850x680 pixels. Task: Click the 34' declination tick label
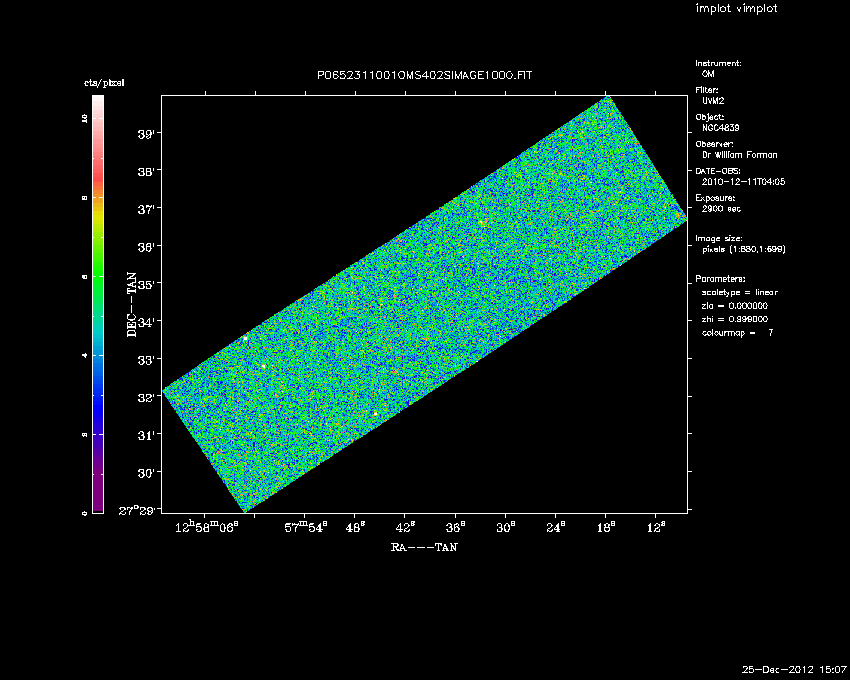click(146, 322)
